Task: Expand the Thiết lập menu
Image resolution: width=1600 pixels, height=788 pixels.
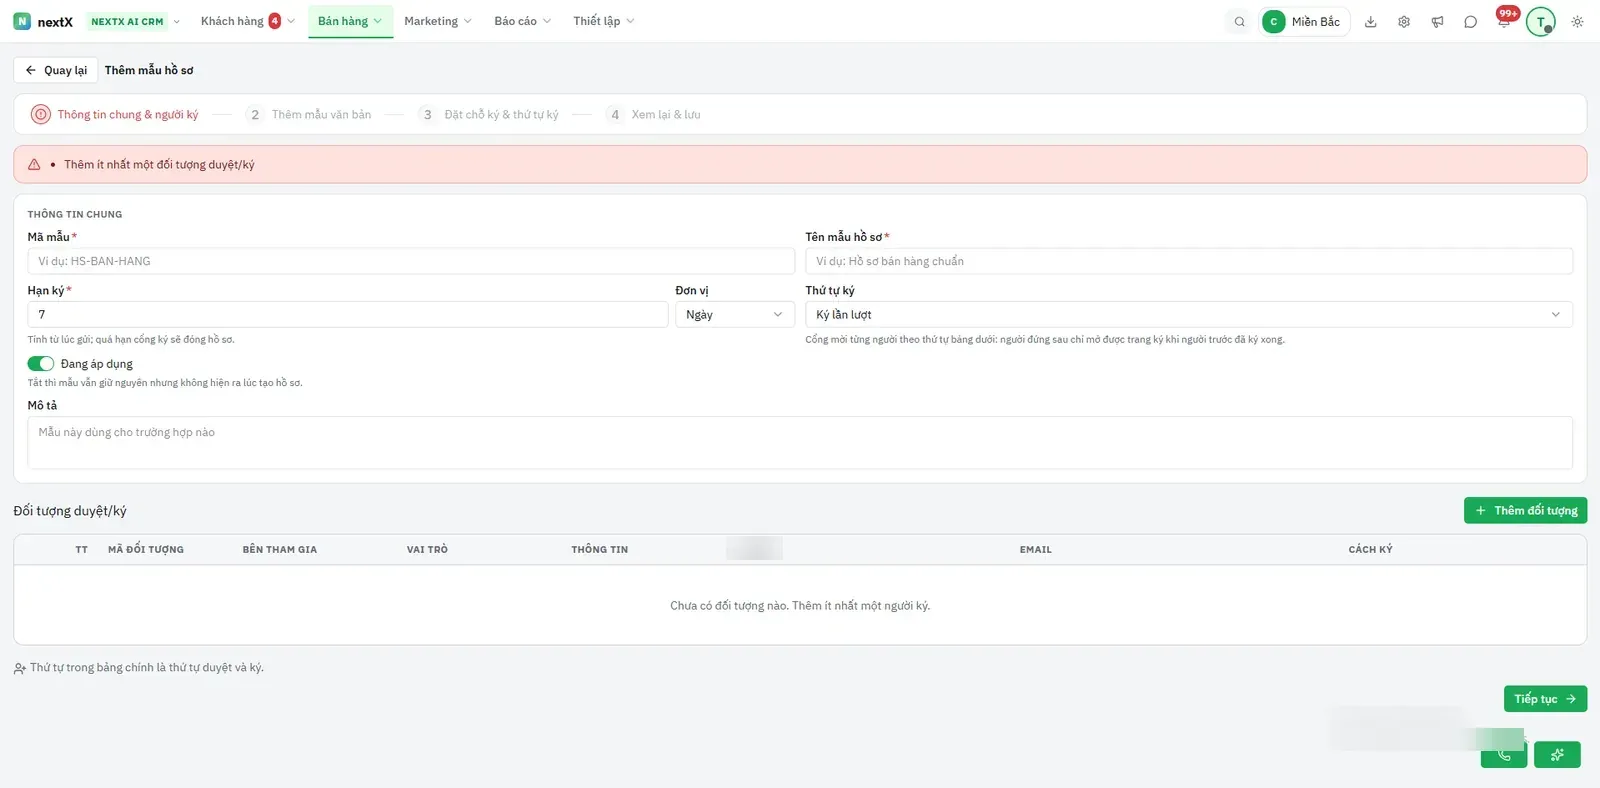Action: [x=603, y=21]
